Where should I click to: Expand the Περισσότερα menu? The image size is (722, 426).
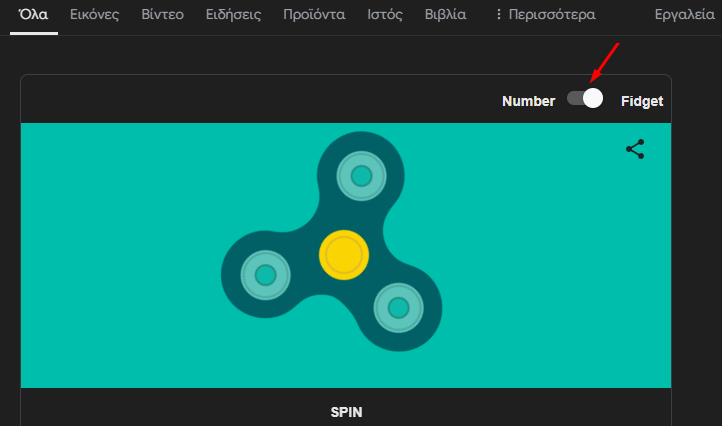click(545, 15)
